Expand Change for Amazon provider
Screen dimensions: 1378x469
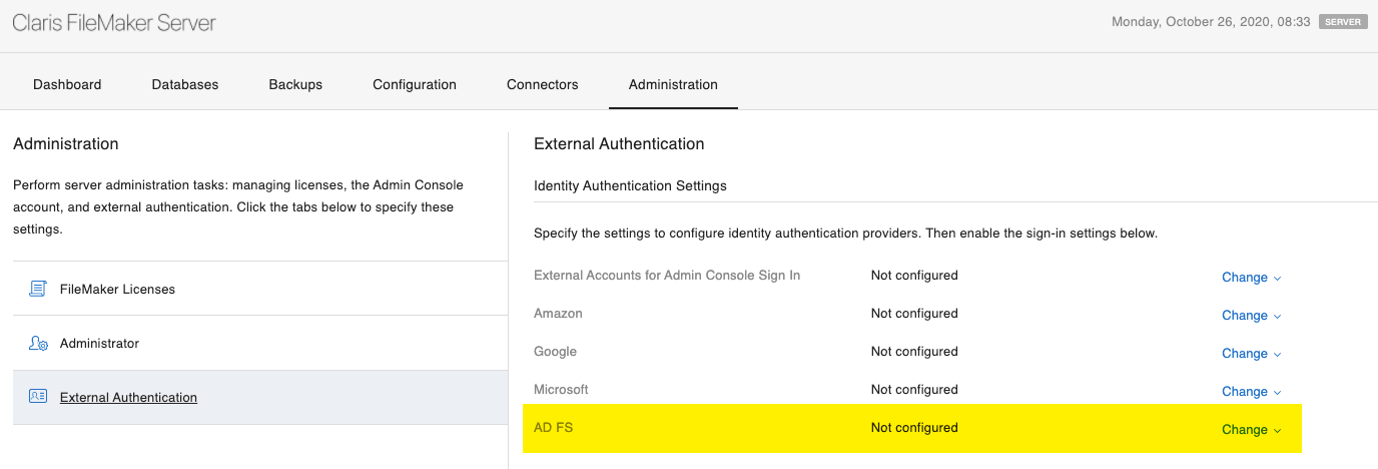point(1251,316)
